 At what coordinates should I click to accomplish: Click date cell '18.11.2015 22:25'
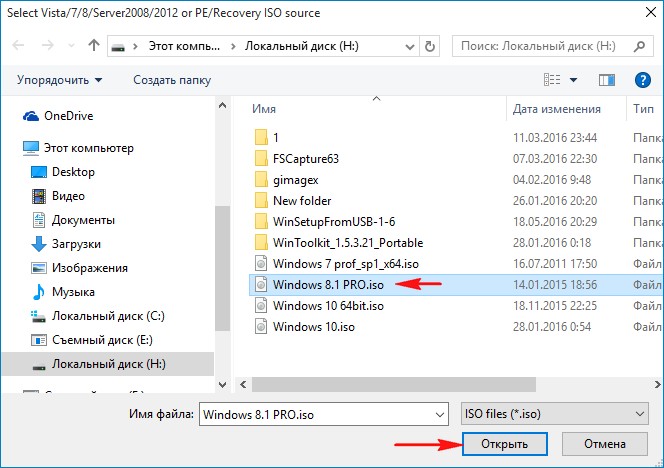point(555,306)
